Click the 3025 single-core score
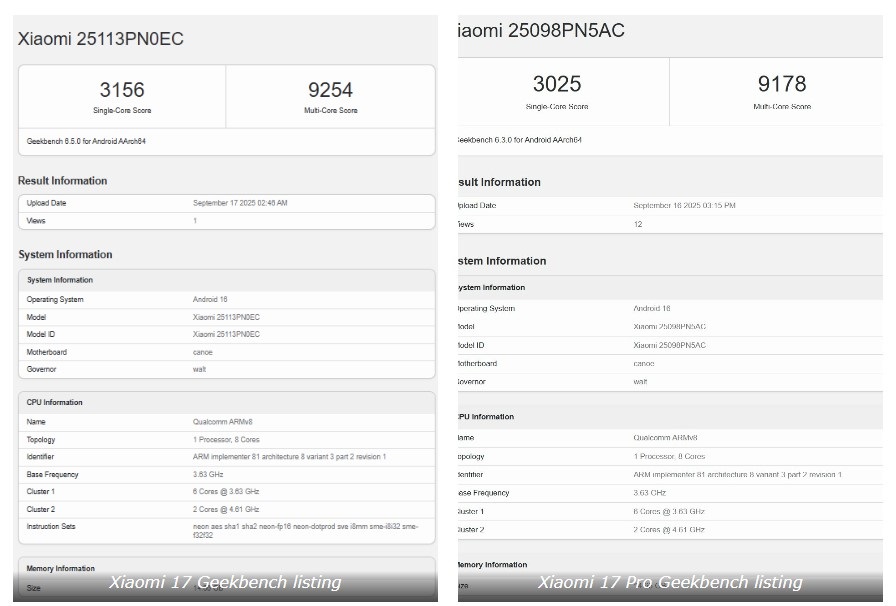This screenshot has width=896, height=606. [557, 84]
